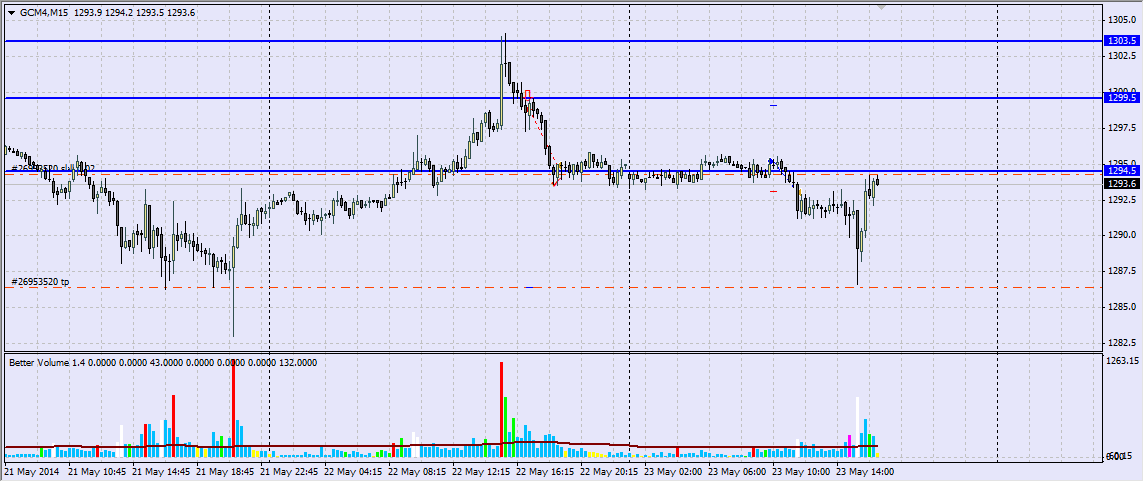Click the OHLC values 1293.9 1294.2 1293.5 1293.6
Screen dimensions: 1144x482
(x=135, y=12)
